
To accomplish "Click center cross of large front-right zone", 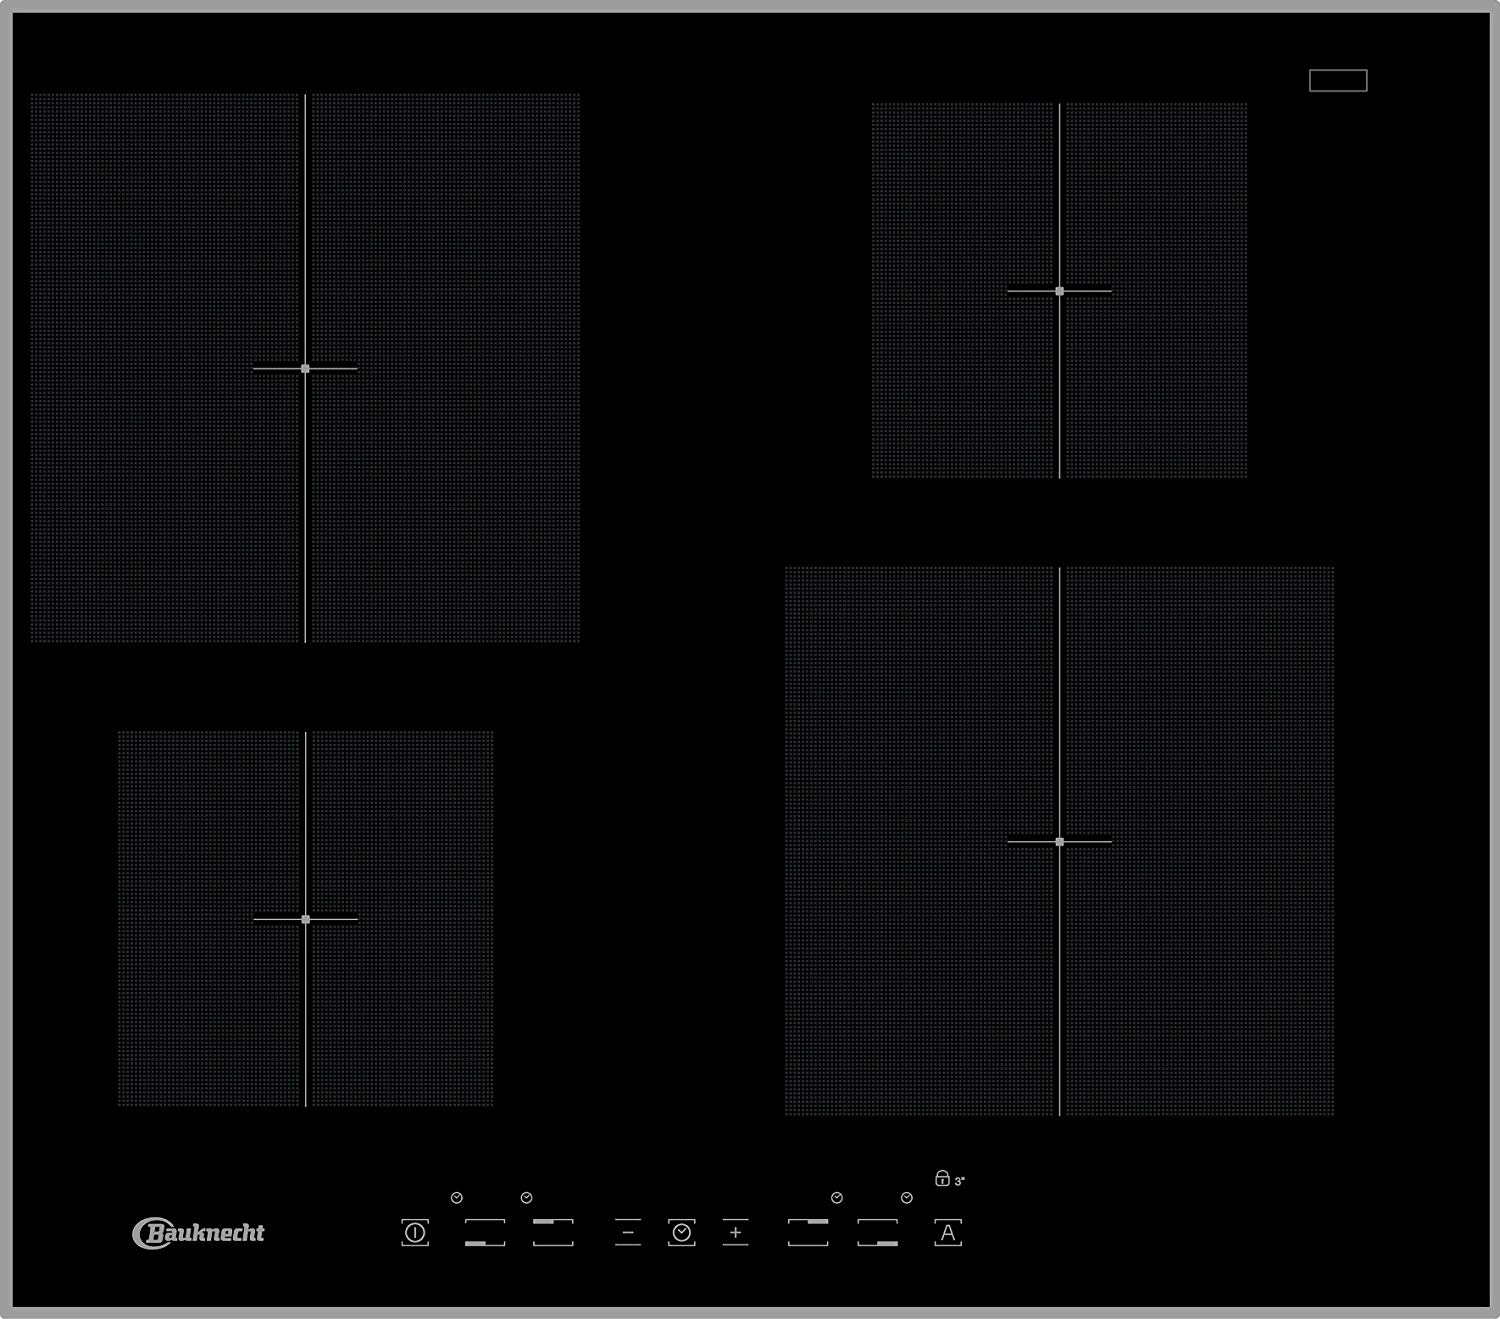I will [1059, 842].
